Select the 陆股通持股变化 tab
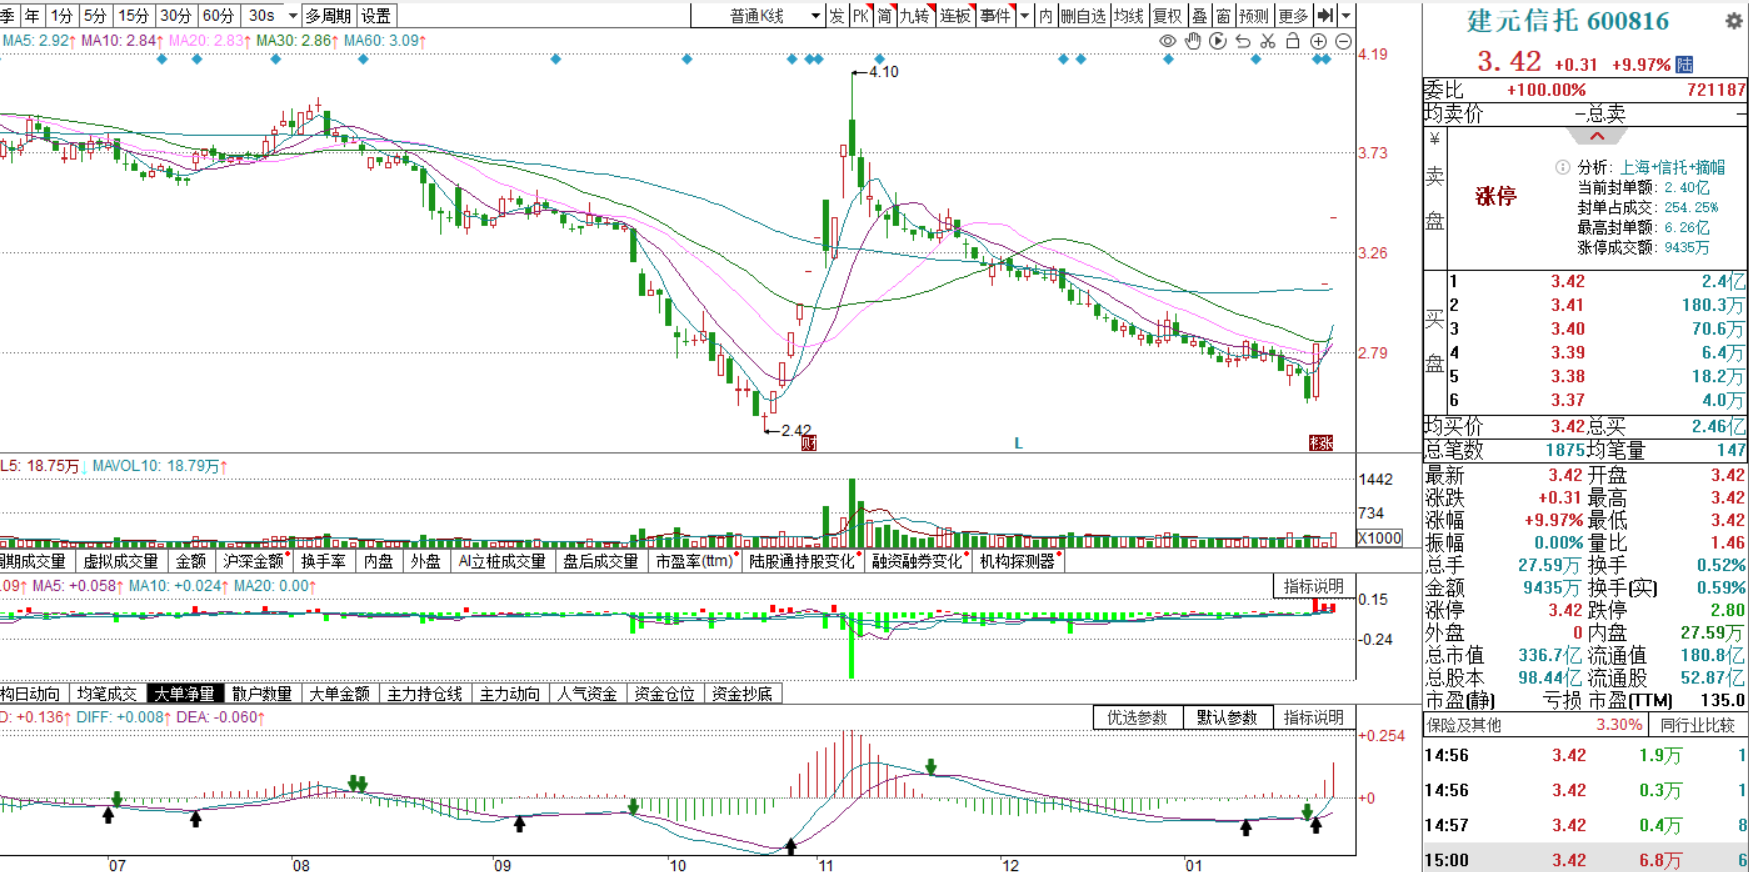 802,561
